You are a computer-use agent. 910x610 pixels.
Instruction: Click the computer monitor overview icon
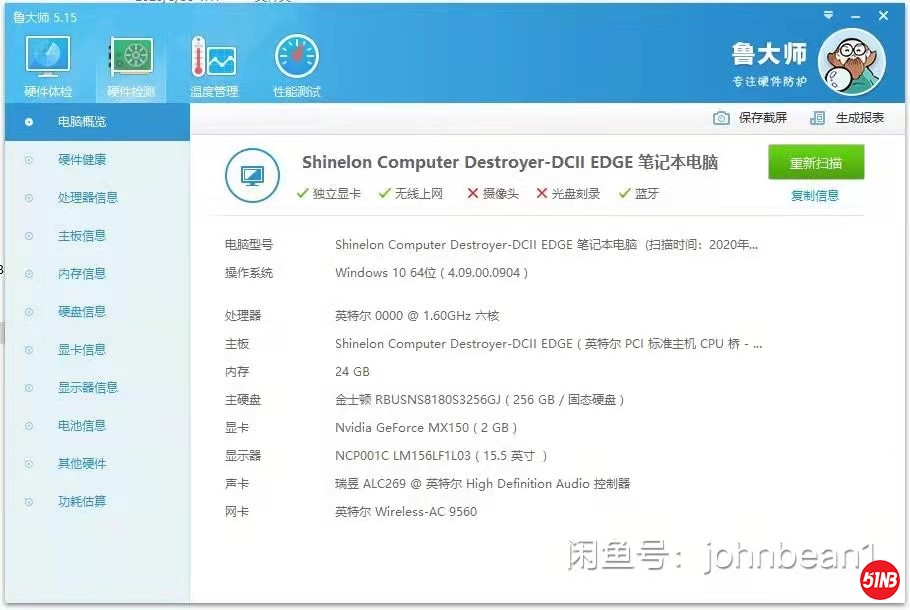[252, 176]
